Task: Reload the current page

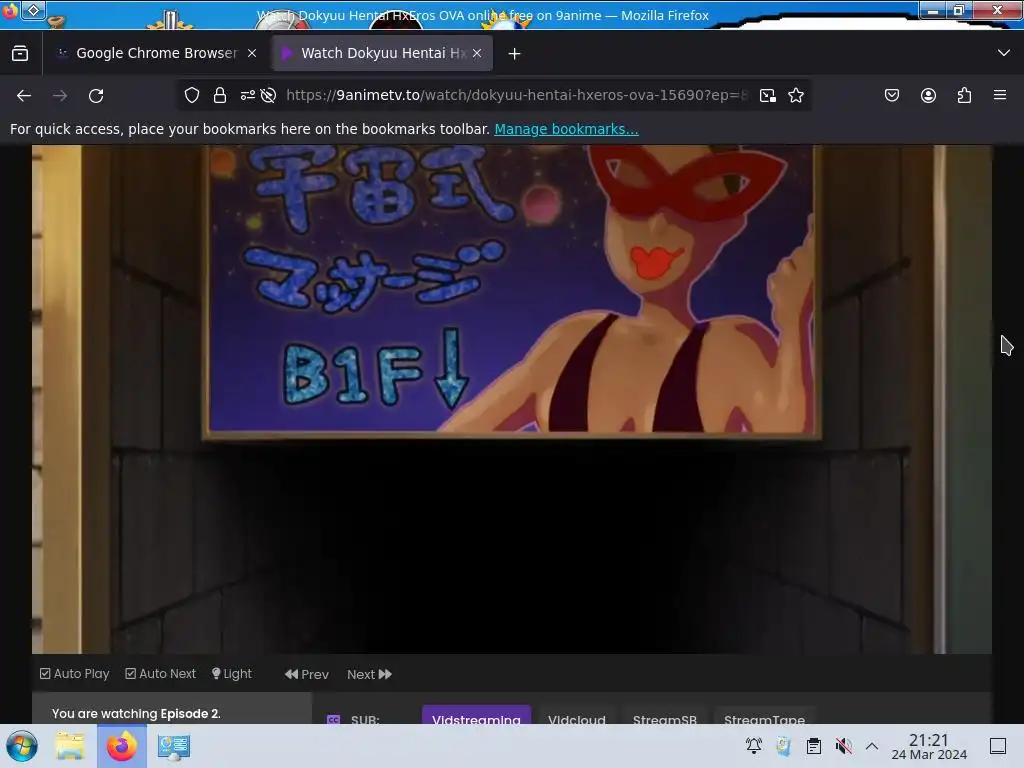Action: (96, 96)
